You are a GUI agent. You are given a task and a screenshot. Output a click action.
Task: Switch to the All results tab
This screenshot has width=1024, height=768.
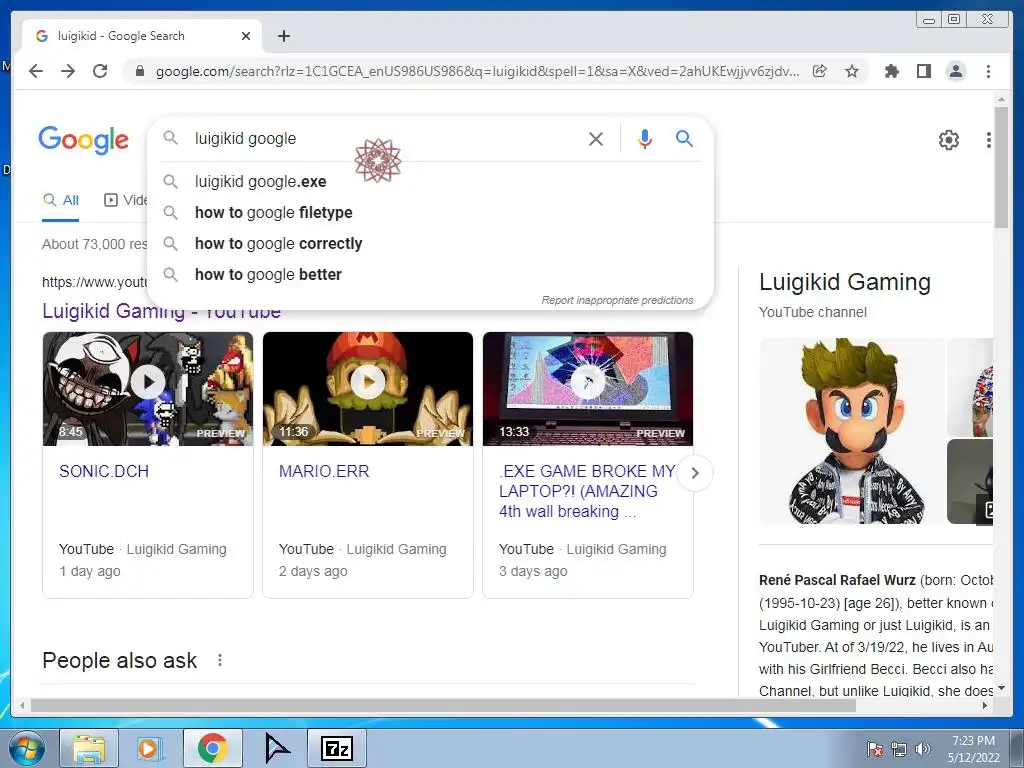point(61,200)
